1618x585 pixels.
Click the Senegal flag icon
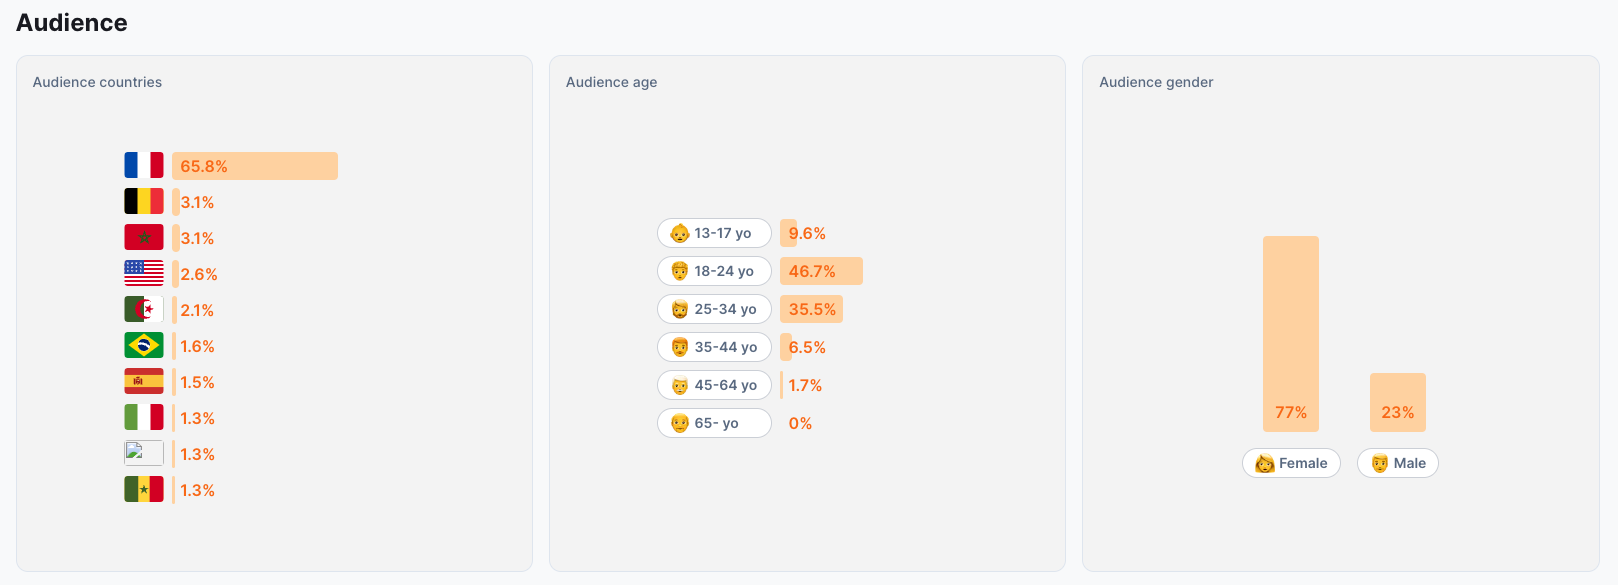pyautogui.click(x=144, y=489)
